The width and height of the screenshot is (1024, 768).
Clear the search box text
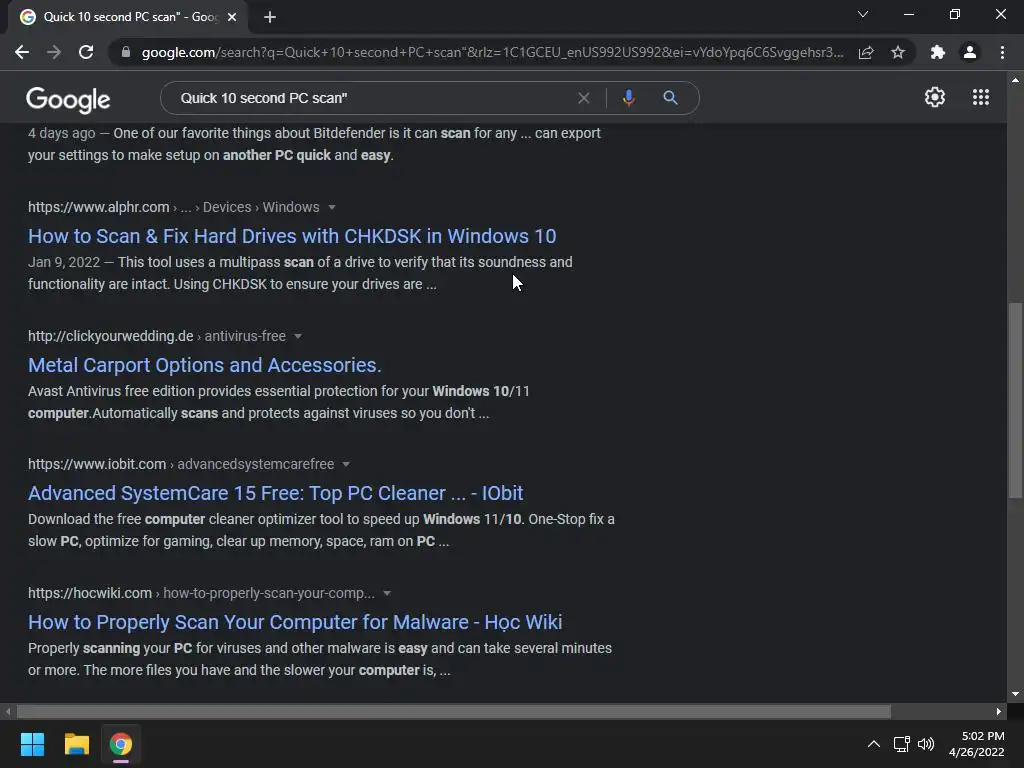[584, 98]
